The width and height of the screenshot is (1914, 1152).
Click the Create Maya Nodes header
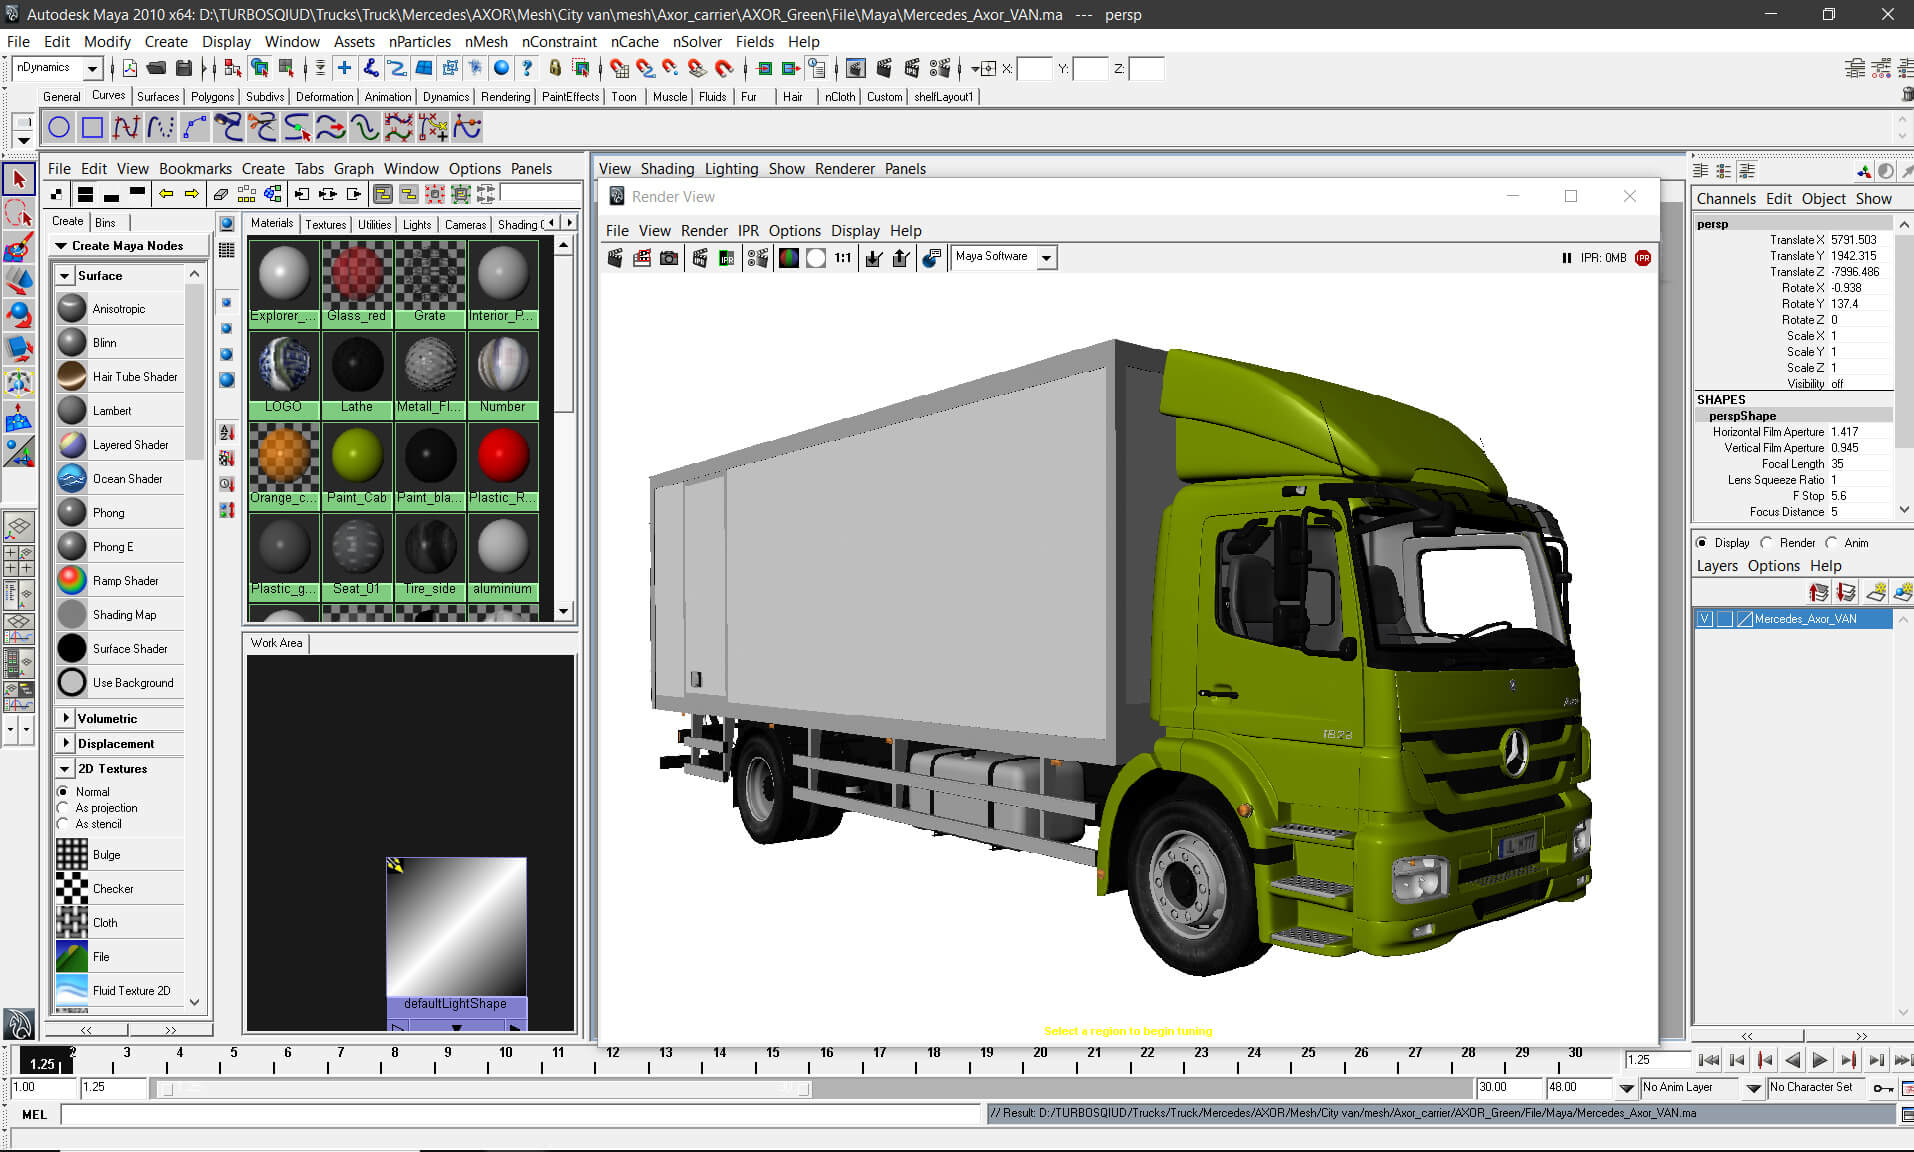pyautogui.click(x=127, y=246)
